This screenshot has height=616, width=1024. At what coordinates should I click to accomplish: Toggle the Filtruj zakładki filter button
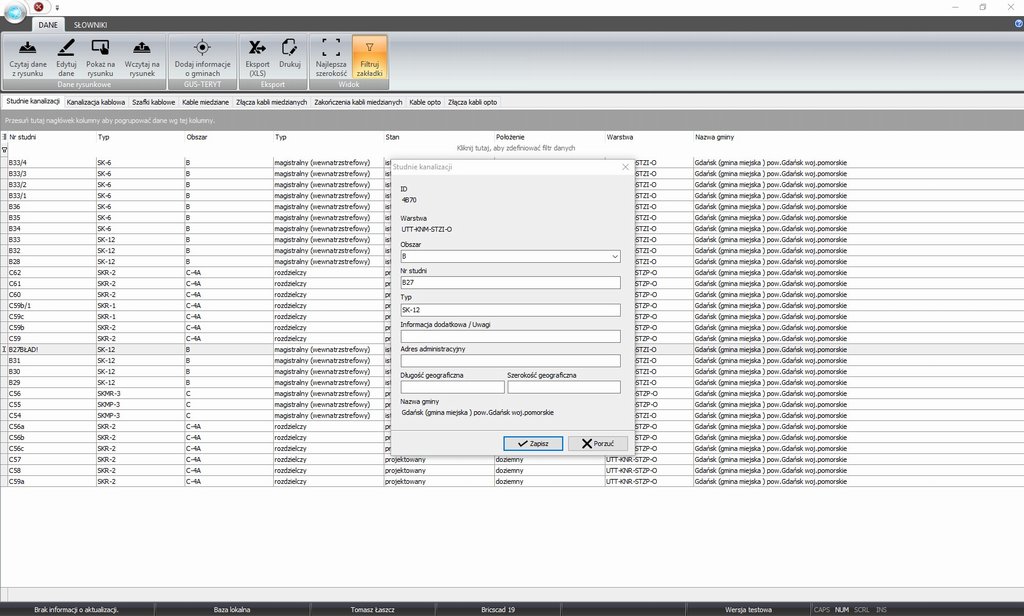369,48
